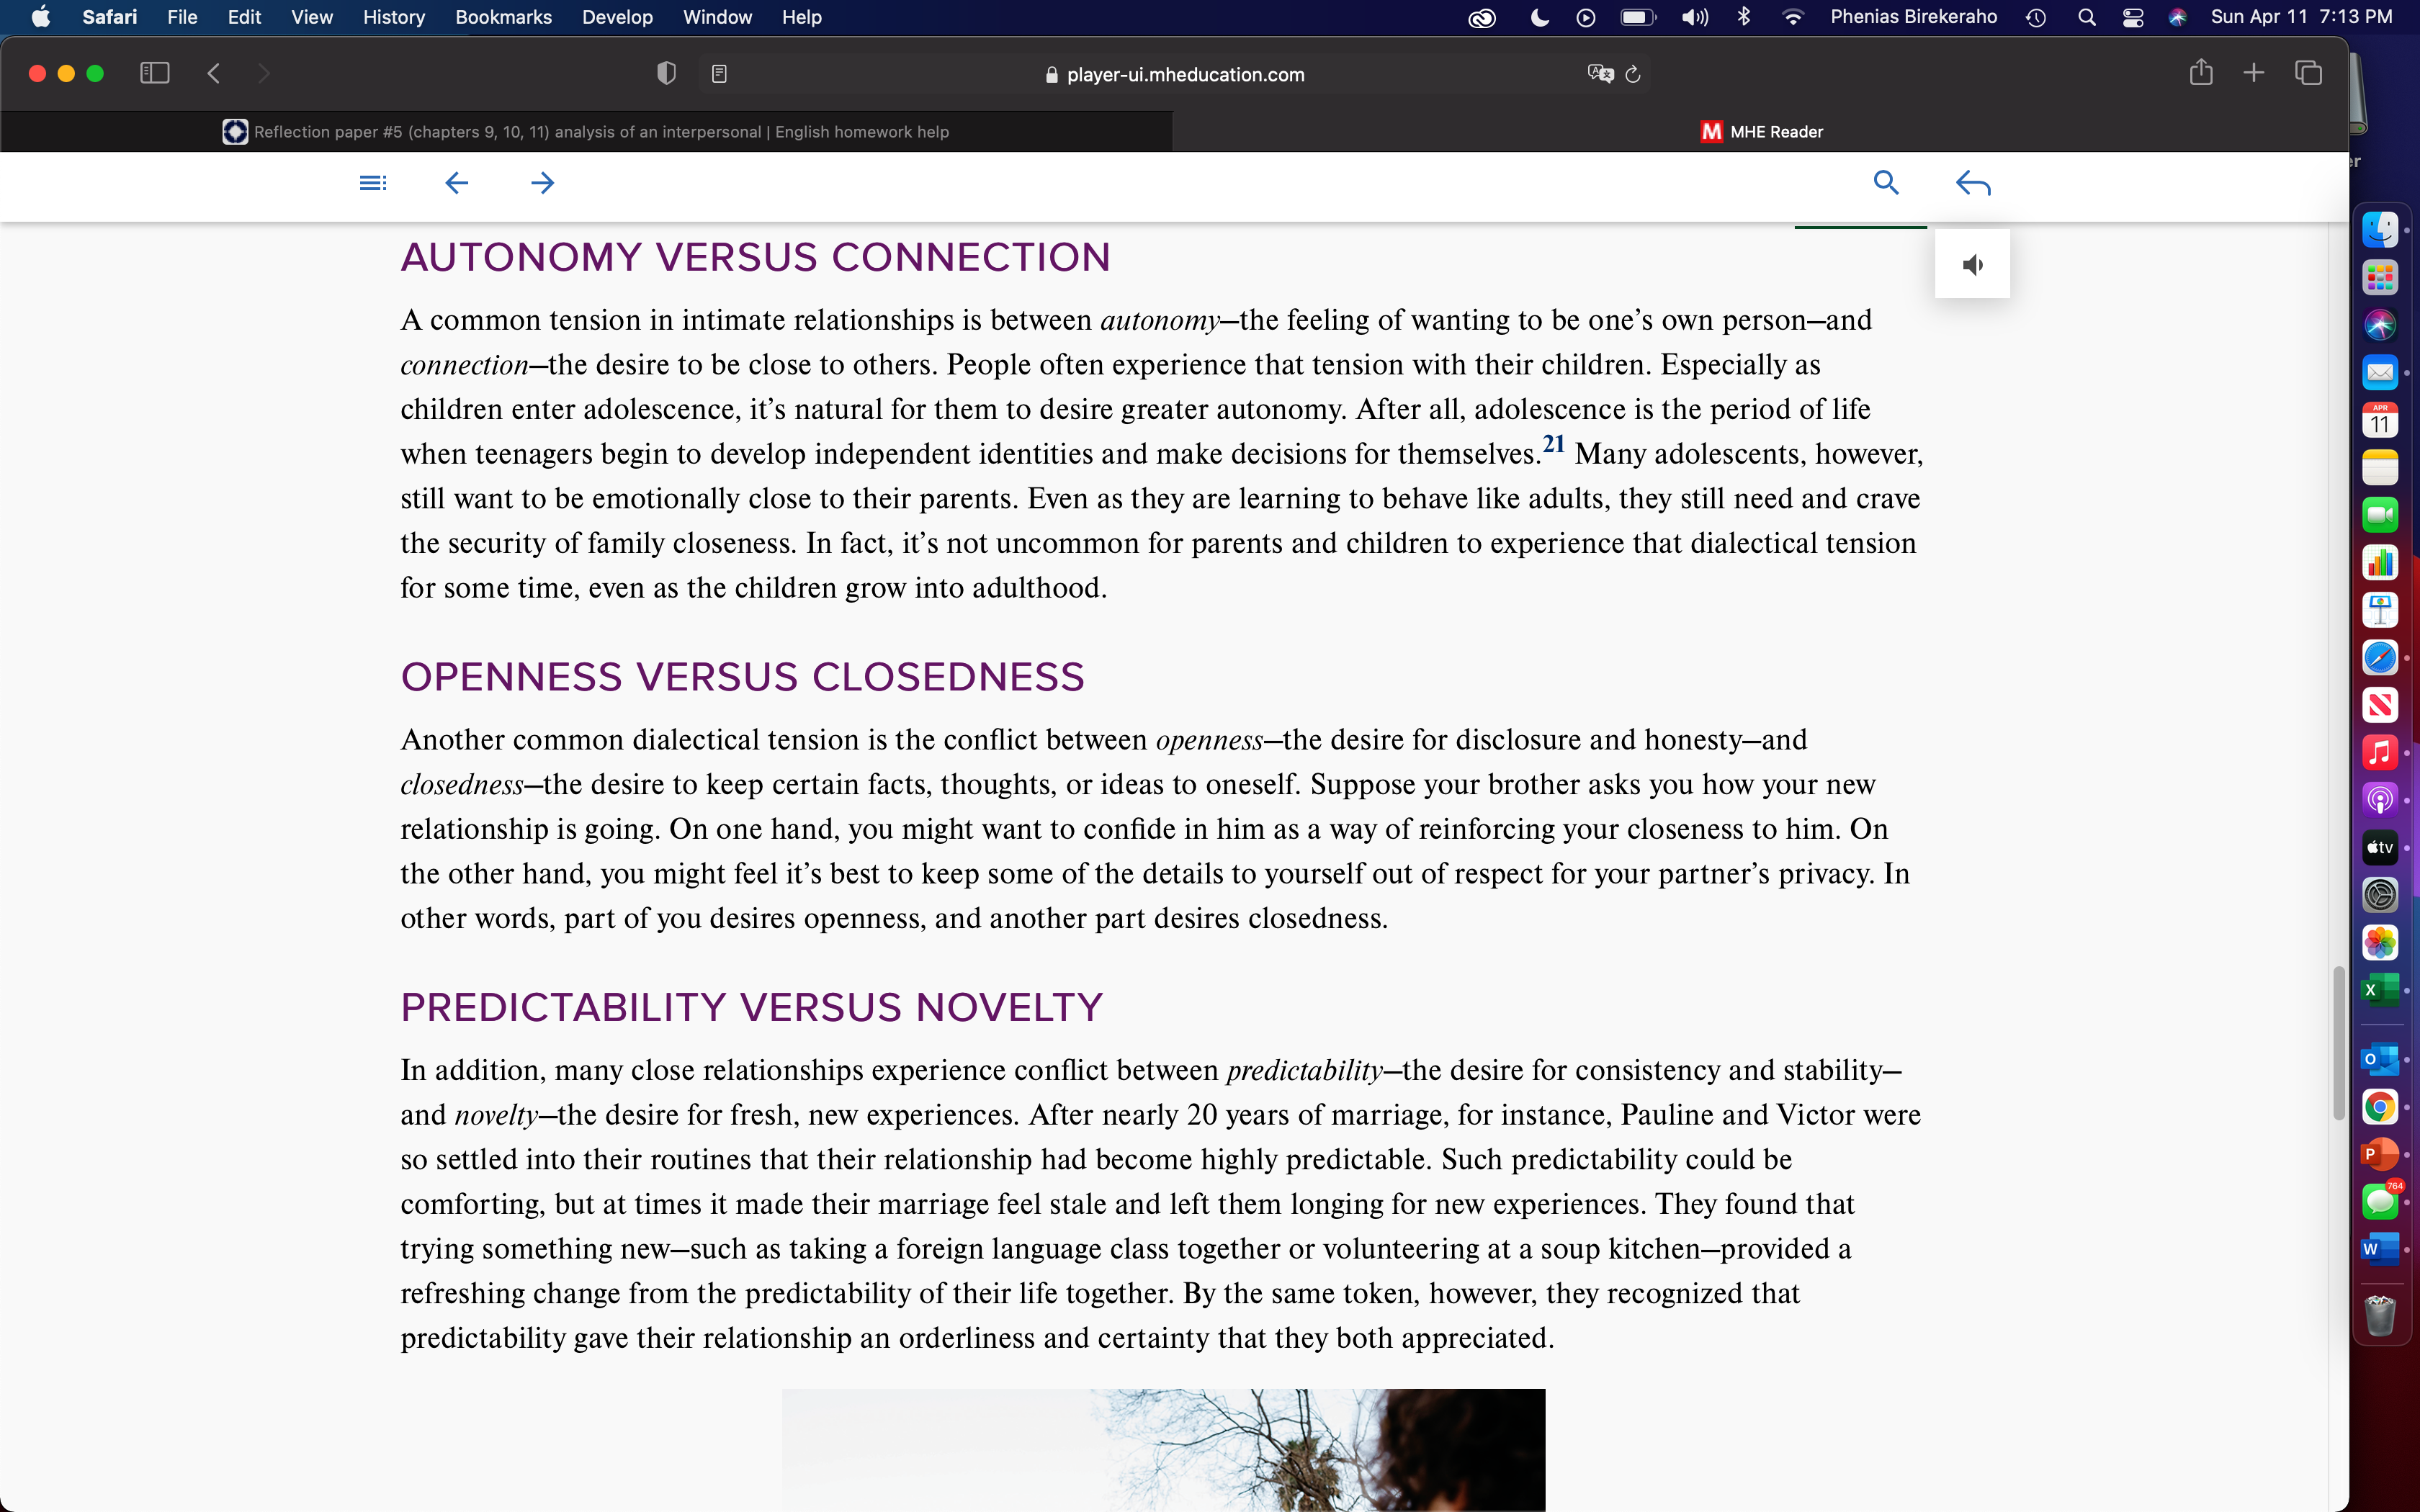Open System Preferences in the Dock
This screenshot has height=1512, width=2420.
click(x=2380, y=895)
